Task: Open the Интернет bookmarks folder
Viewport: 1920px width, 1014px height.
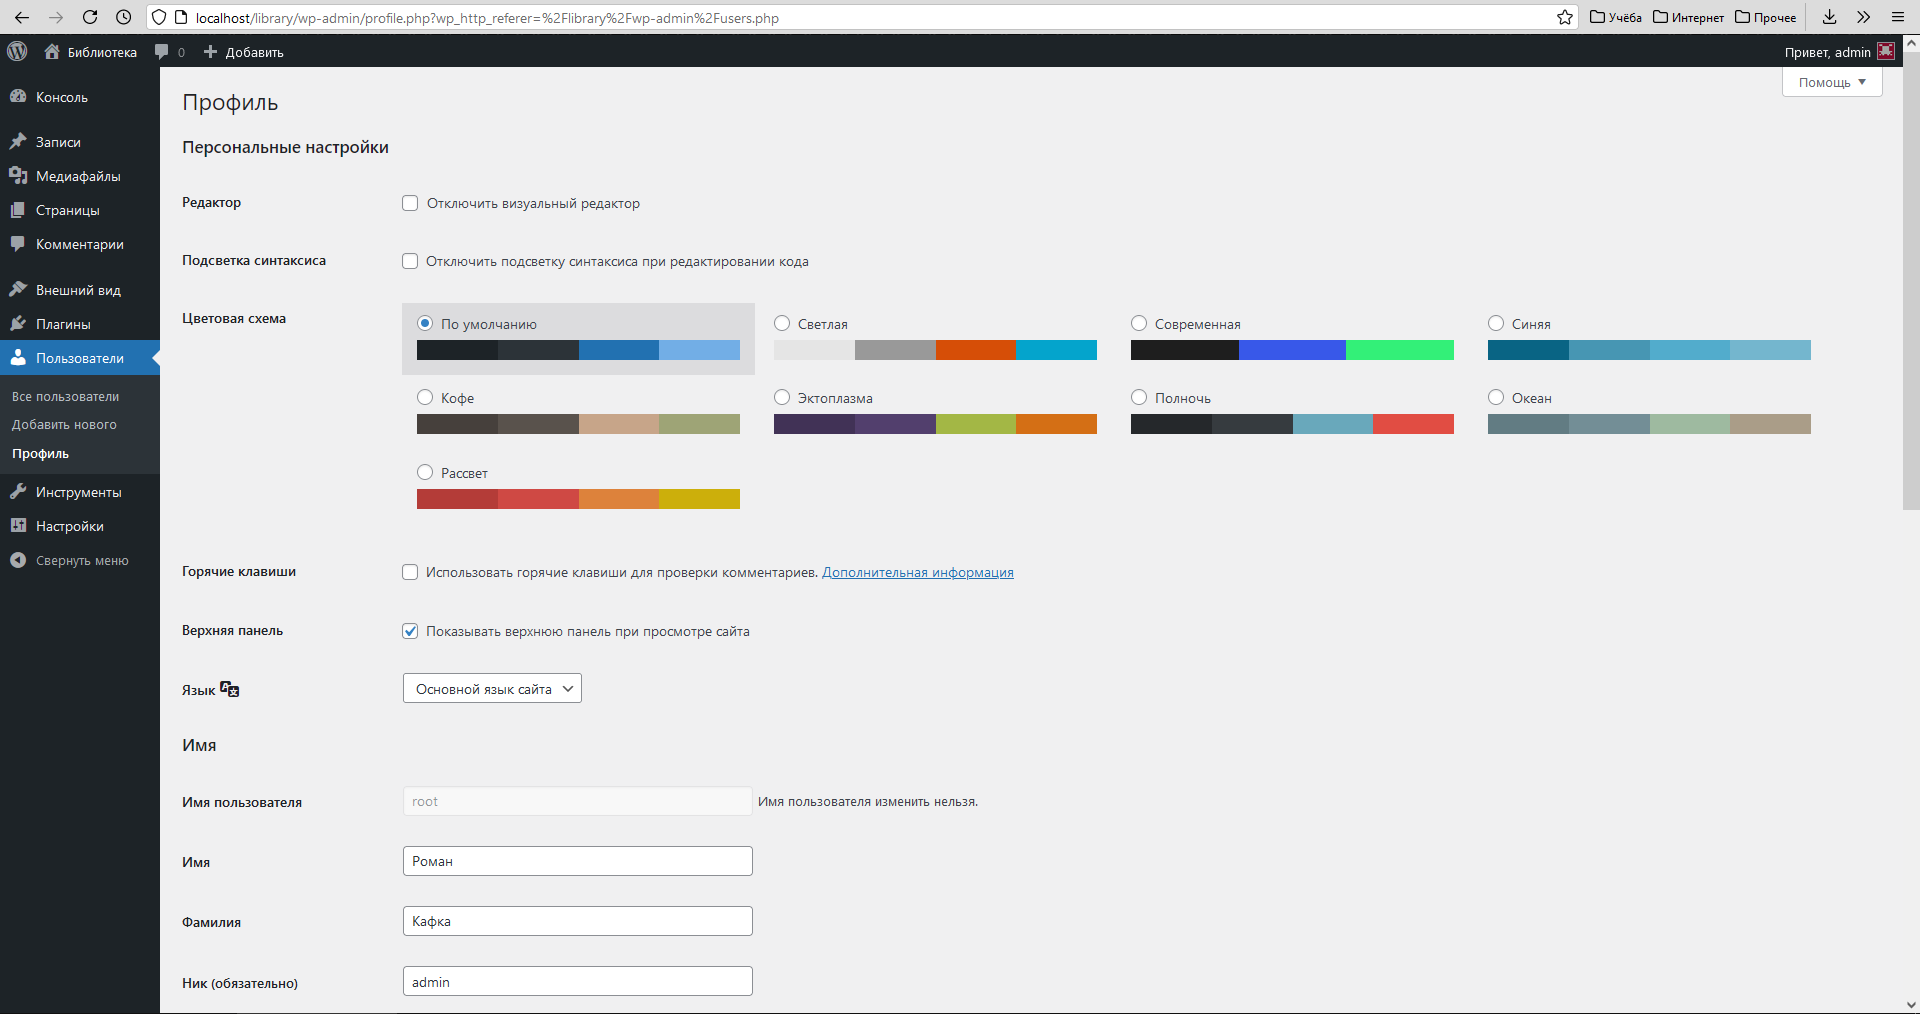Action: (x=1688, y=17)
